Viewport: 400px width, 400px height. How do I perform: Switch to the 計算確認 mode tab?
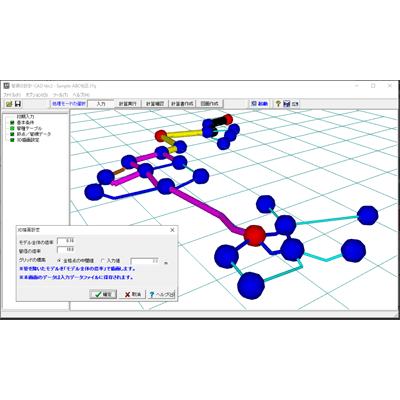pyautogui.click(x=155, y=104)
